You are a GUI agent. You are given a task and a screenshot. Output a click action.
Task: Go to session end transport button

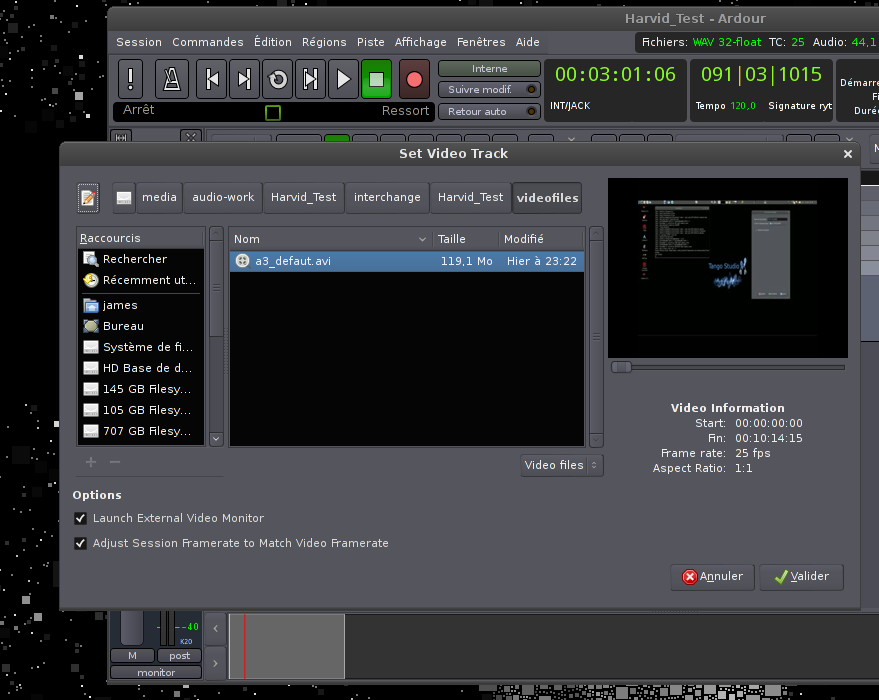click(x=244, y=79)
